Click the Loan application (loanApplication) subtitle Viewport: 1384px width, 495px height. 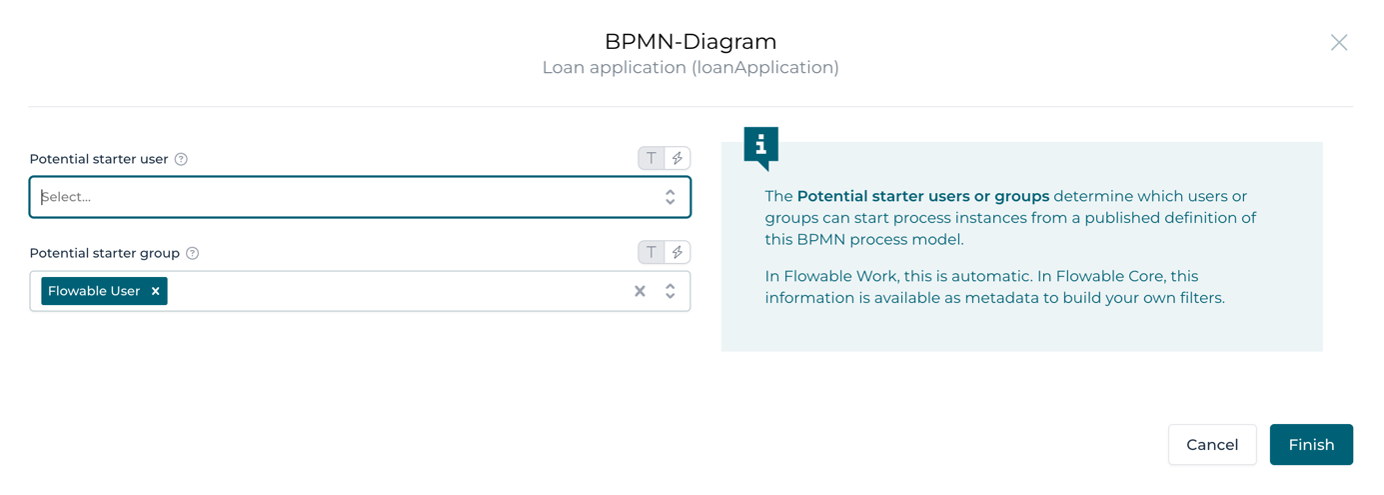point(690,68)
